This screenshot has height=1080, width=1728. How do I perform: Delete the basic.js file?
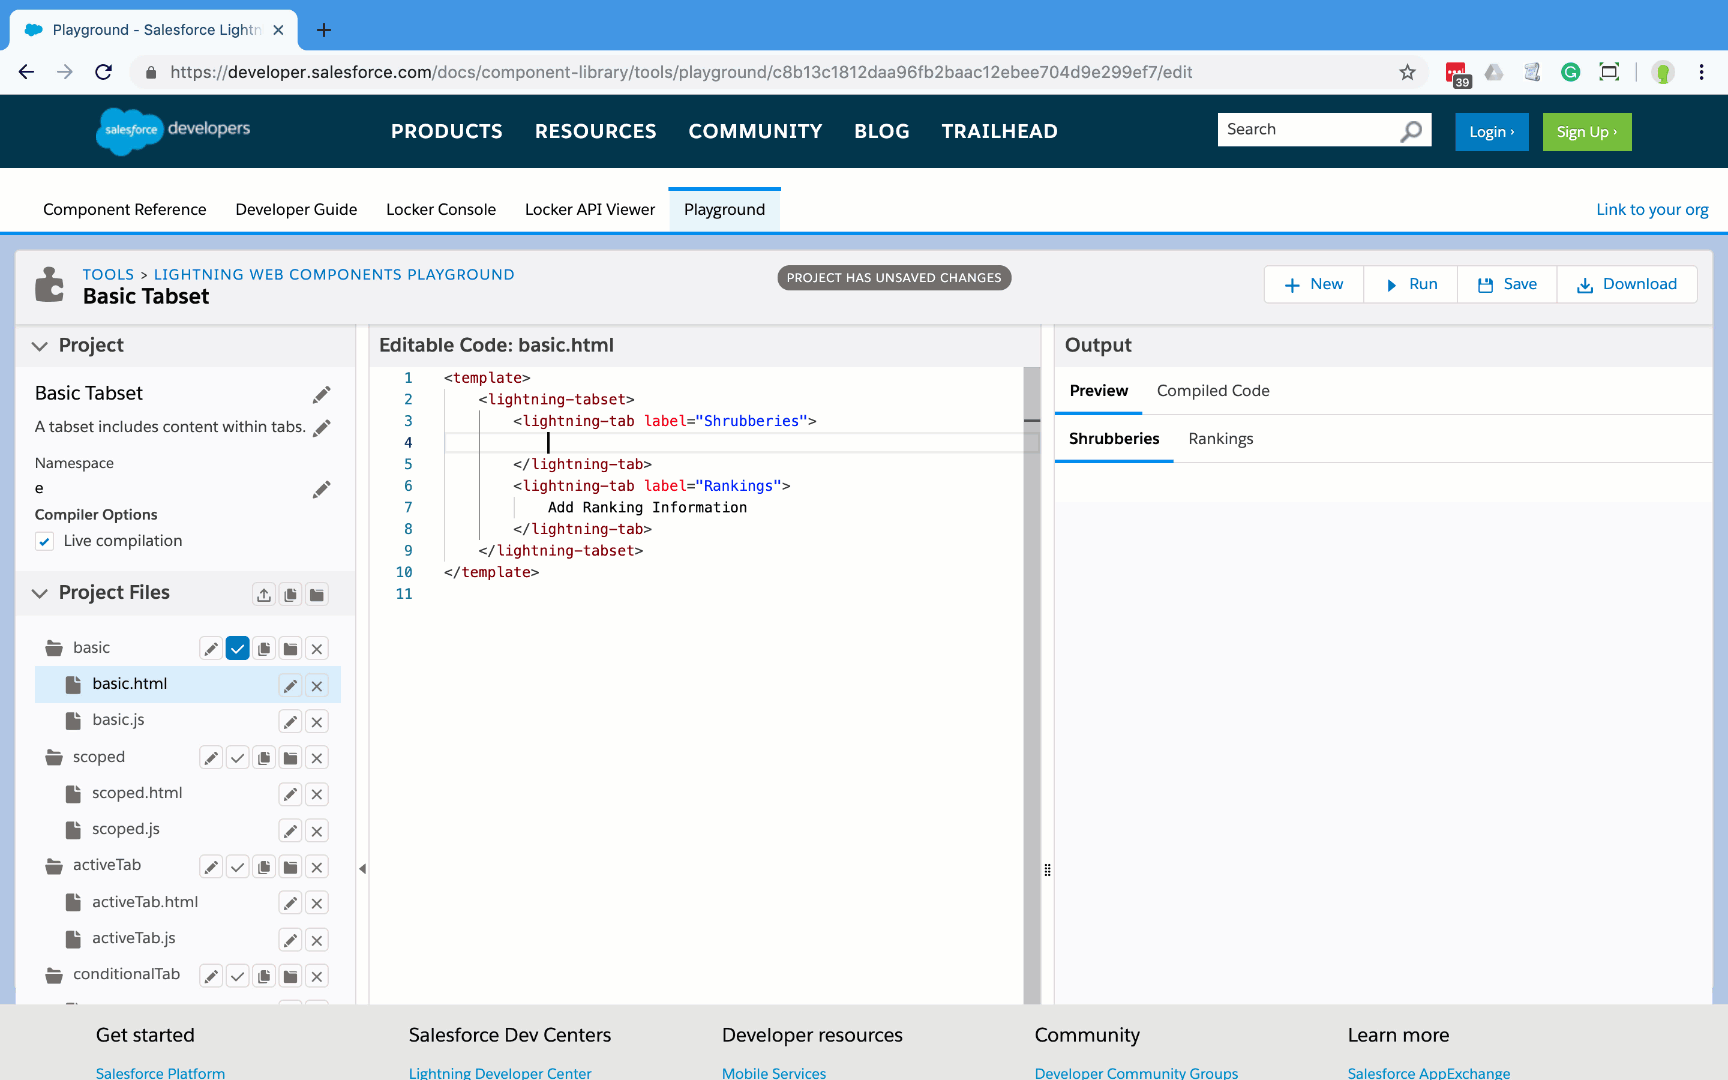pyautogui.click(x=317, y=722)
